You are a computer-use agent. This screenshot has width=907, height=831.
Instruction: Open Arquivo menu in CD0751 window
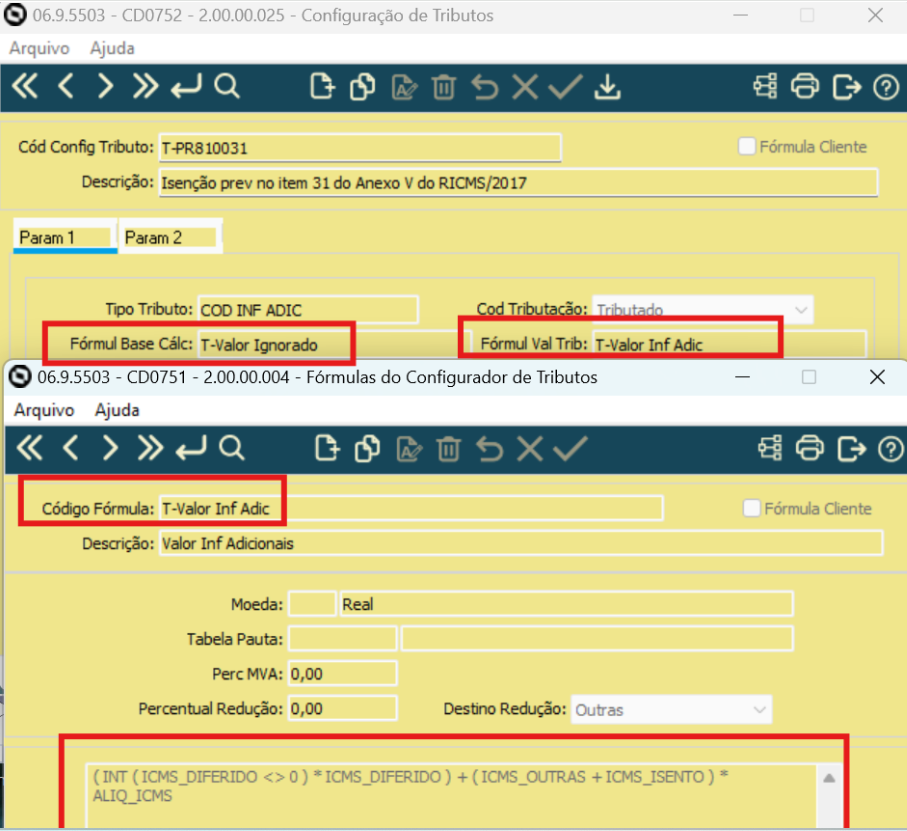(x=44, y=411)
